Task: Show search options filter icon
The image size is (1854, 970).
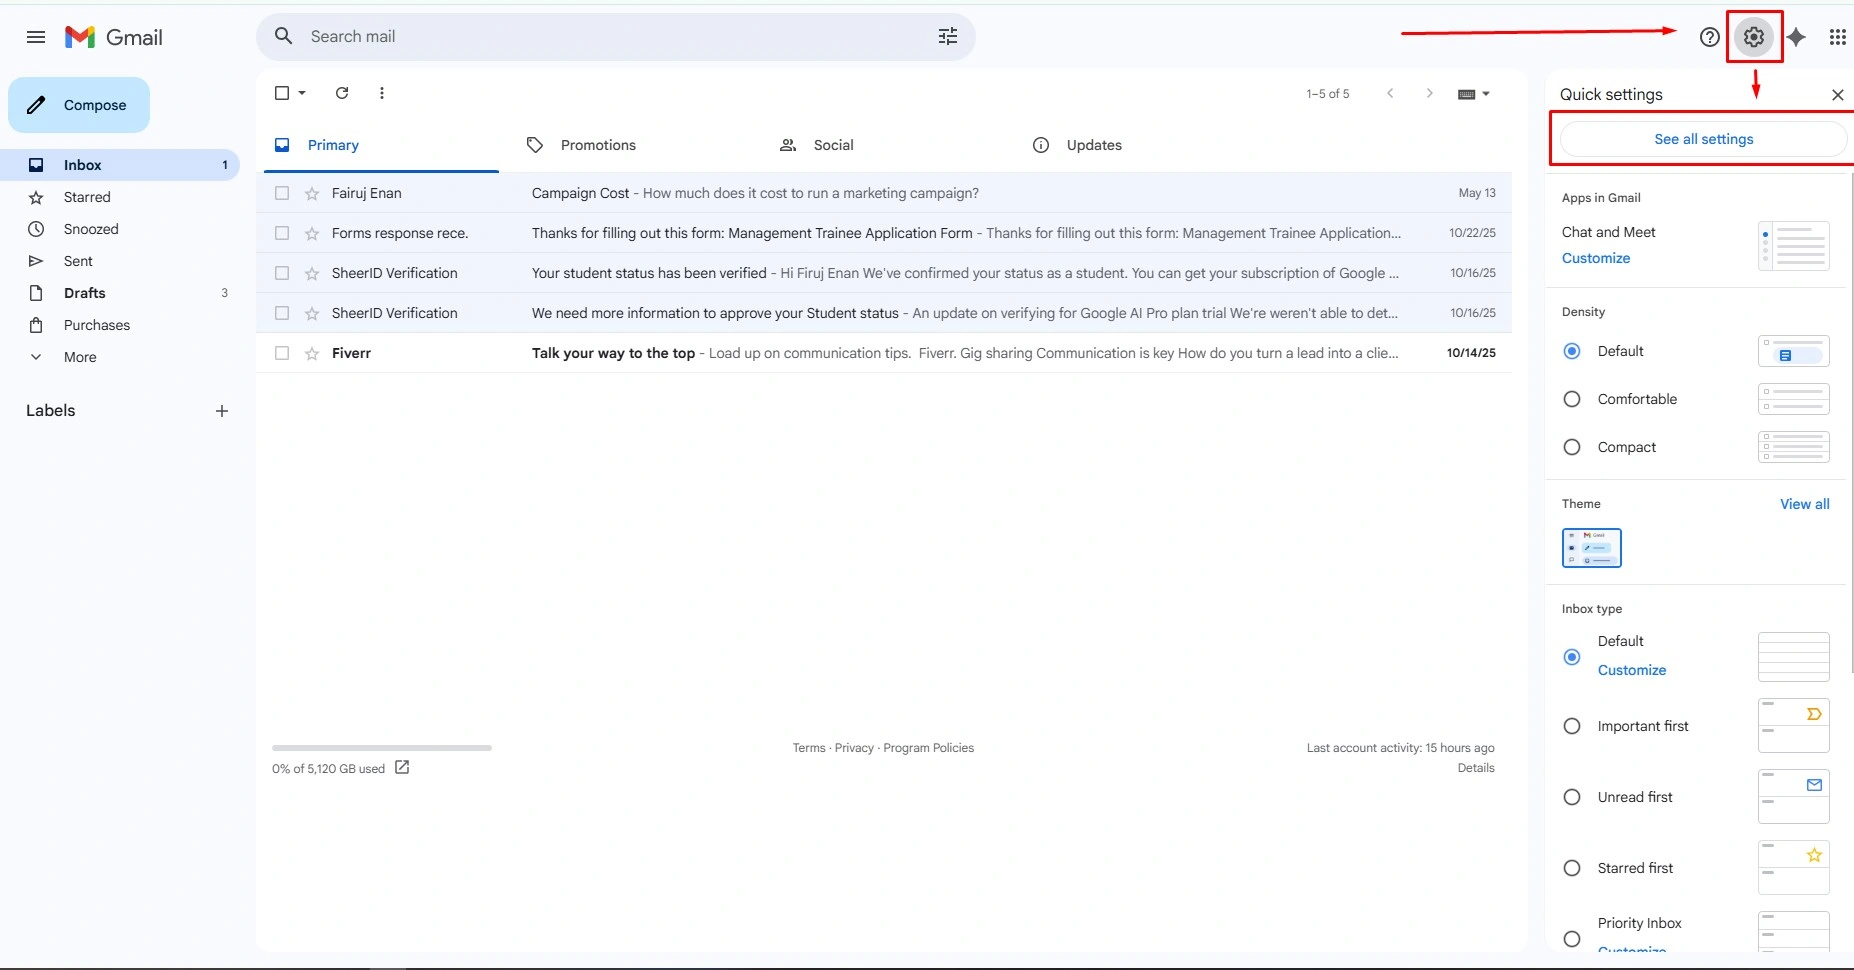Action: [948, 37]
